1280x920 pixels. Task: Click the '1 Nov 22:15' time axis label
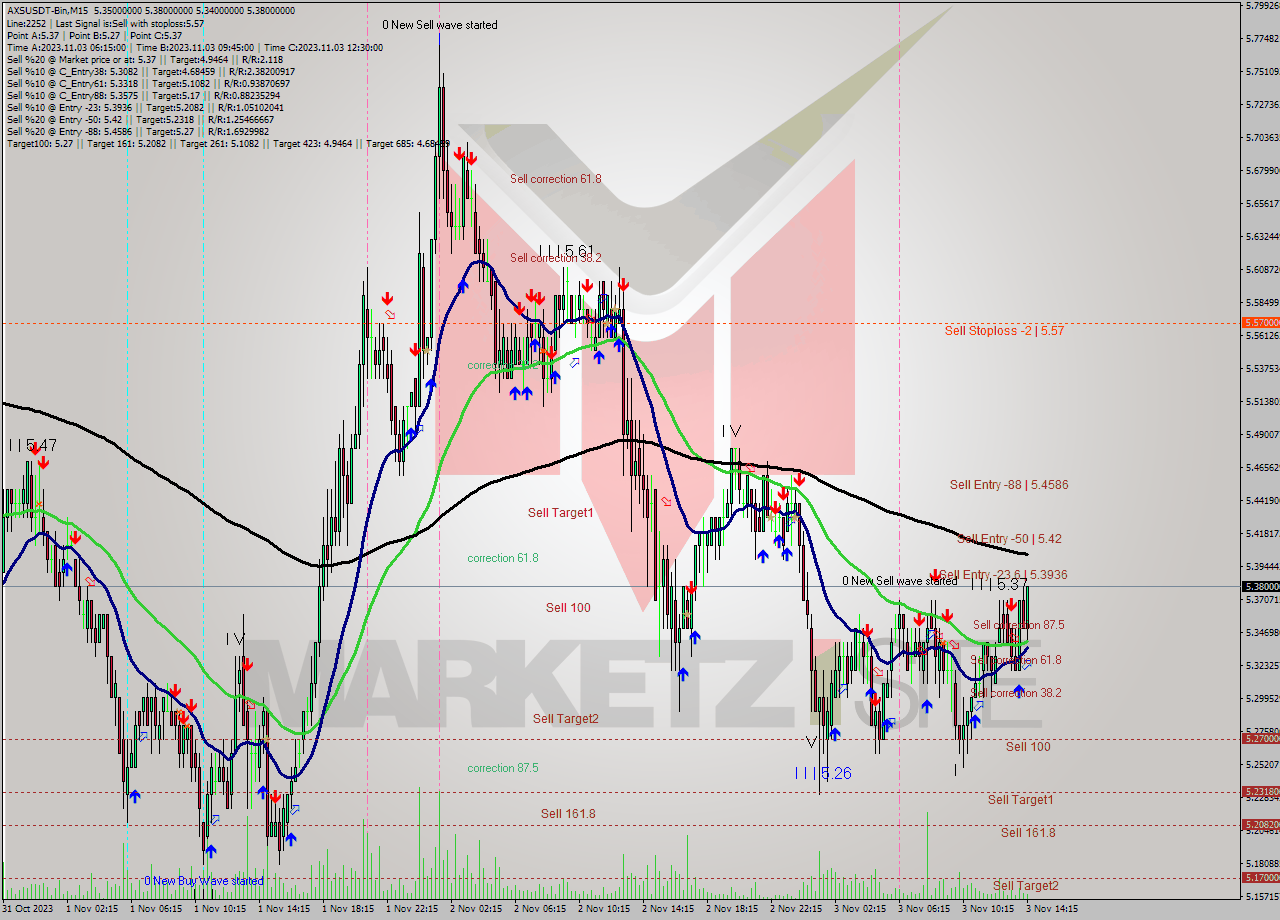pos(413,909)
